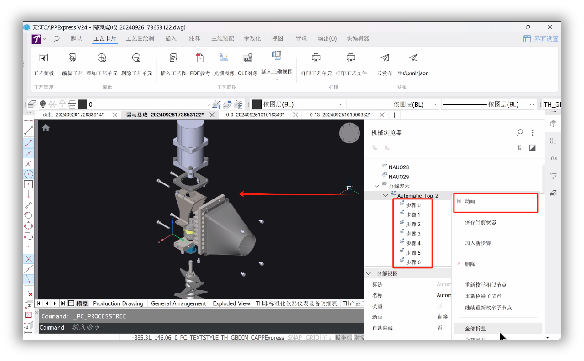Switch to the General Arrangement layout tab
This screenshot has height=361, width=584.
(x=178, y=304)
